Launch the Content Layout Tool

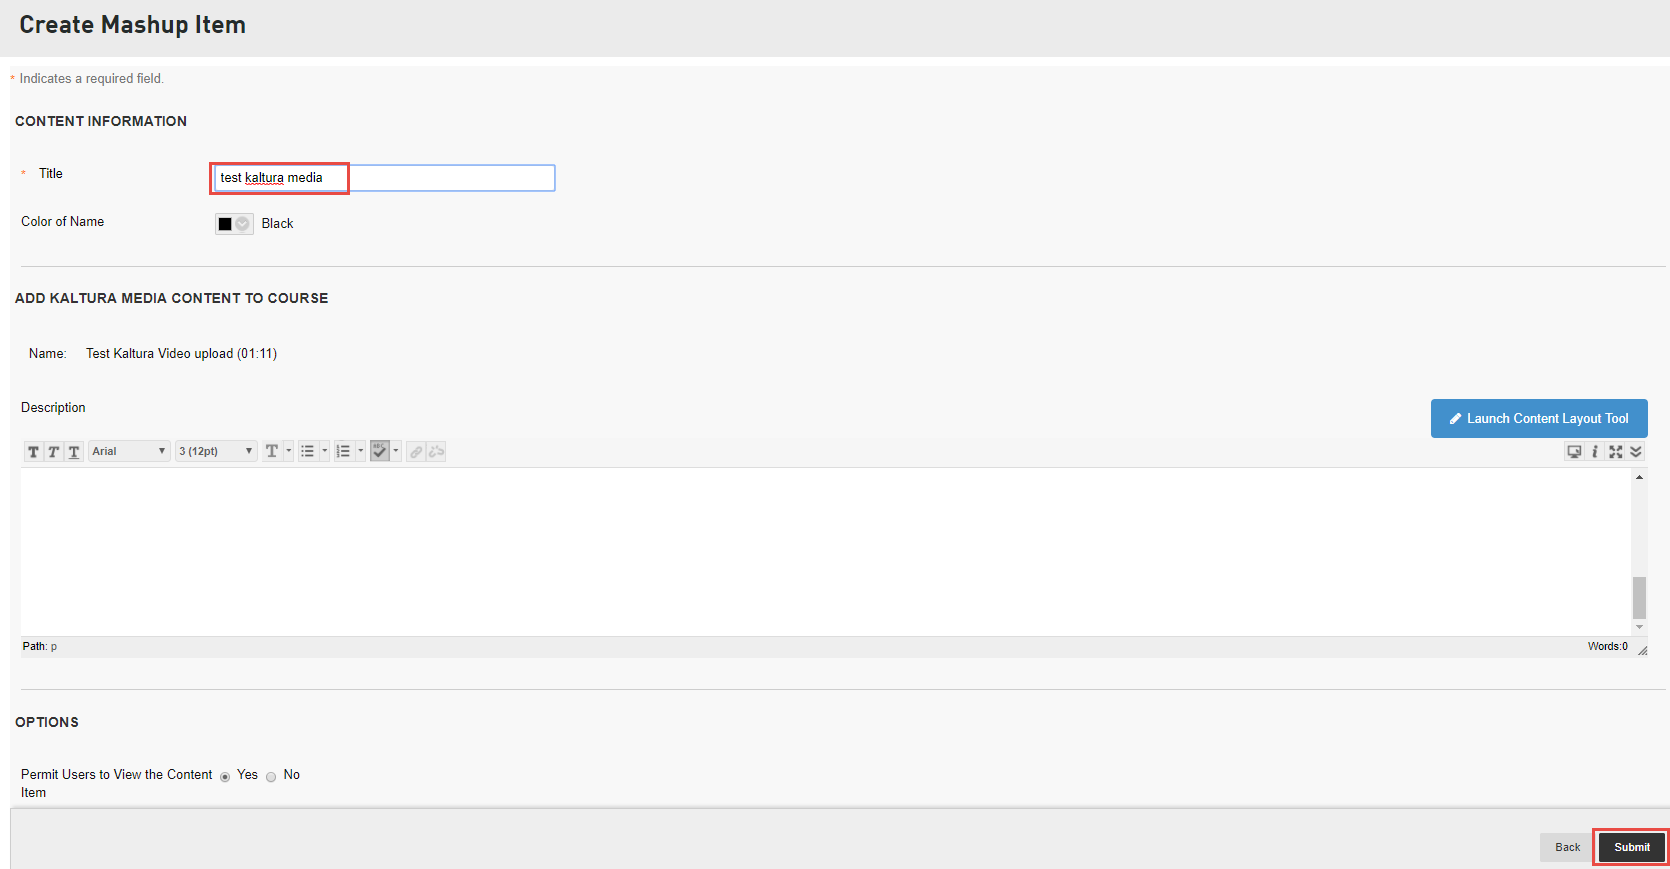click(1539, 419)
